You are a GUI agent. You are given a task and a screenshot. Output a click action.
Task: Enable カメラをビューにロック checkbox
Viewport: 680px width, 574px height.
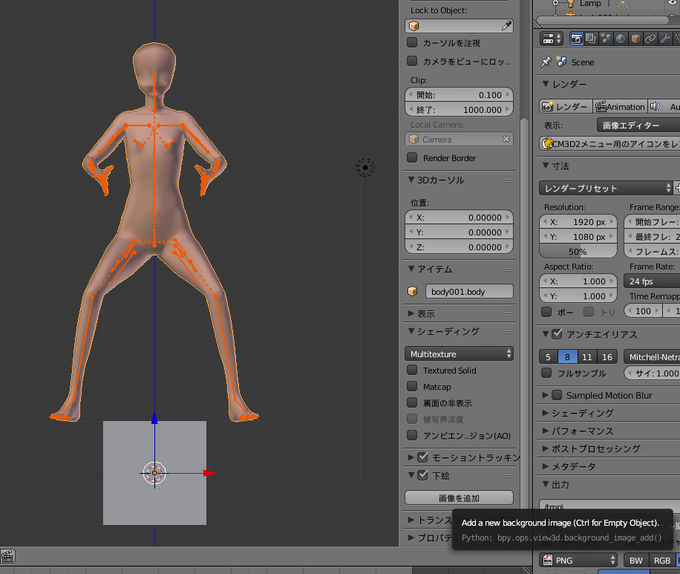click(412, 61)
